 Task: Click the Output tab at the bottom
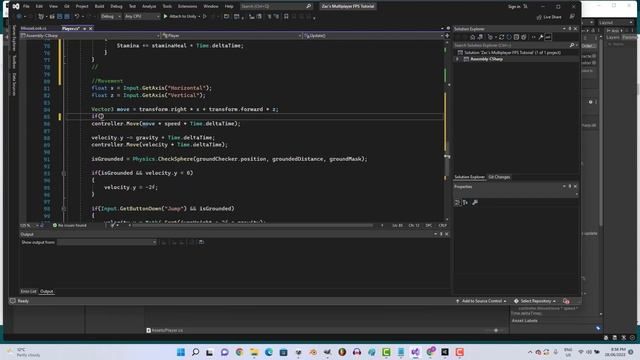[47, 291]
